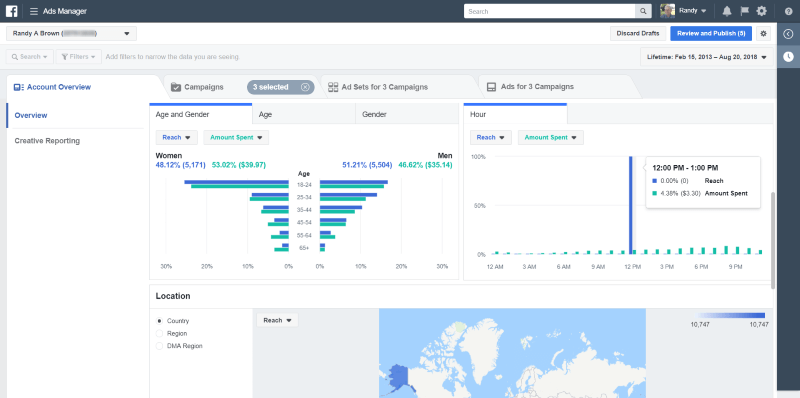This screenshot has width=800, height=398.
Task: Click the flag pages icon
Action: click(x=744, y=11)
